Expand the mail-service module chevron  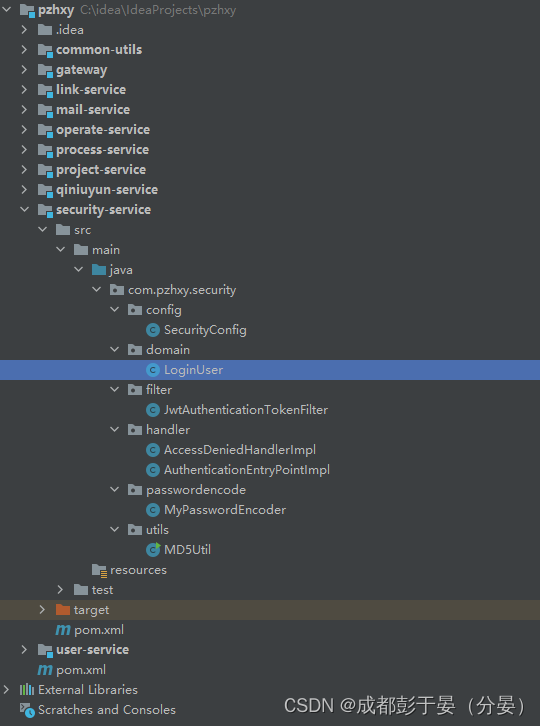(24, 109)
